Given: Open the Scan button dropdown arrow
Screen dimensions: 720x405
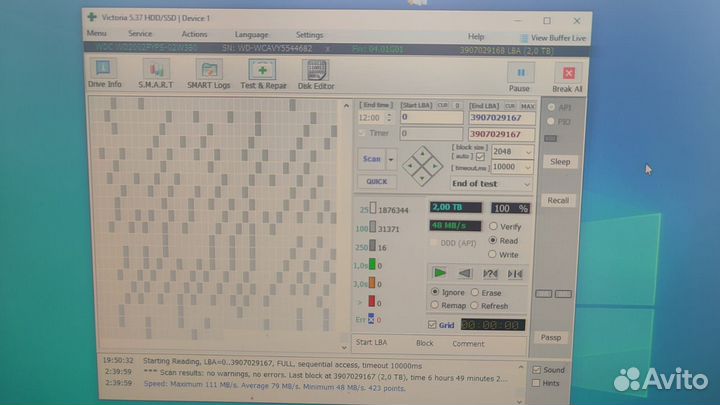Looking at the screenshot, I should pyautogui.click(x=391, y=159).
